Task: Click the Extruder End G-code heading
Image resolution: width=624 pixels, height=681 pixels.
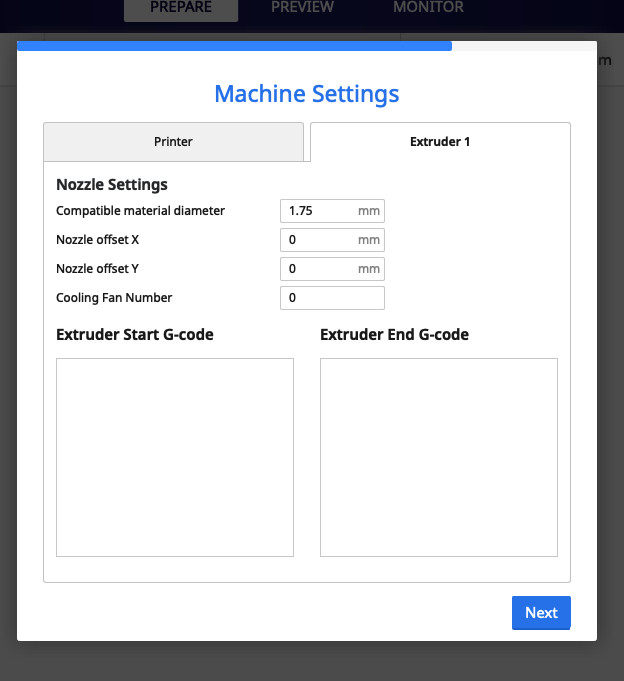Action: (394, 334)
